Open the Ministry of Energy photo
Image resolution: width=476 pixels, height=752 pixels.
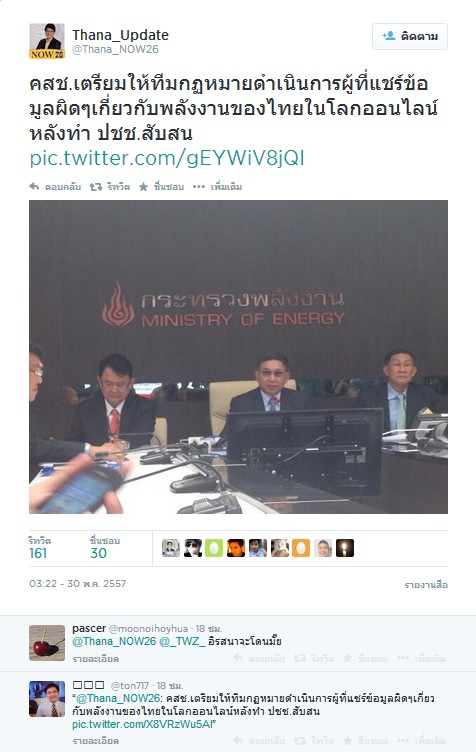pos(238,357)
